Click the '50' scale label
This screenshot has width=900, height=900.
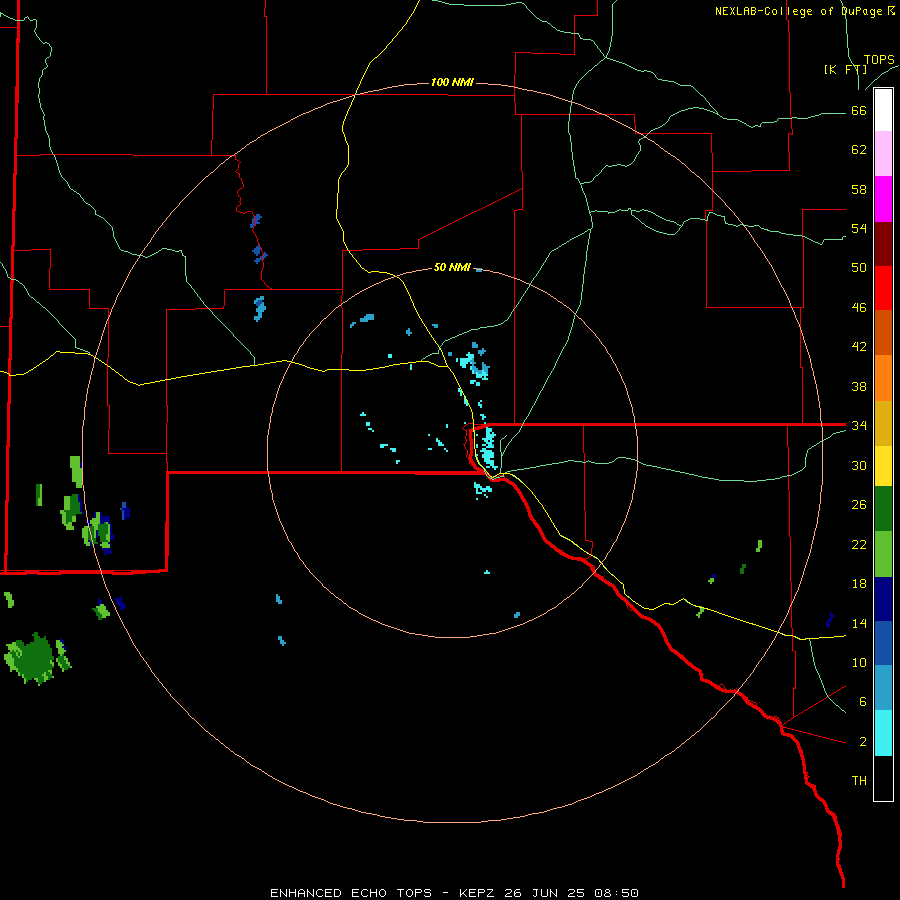coord(859,267)
